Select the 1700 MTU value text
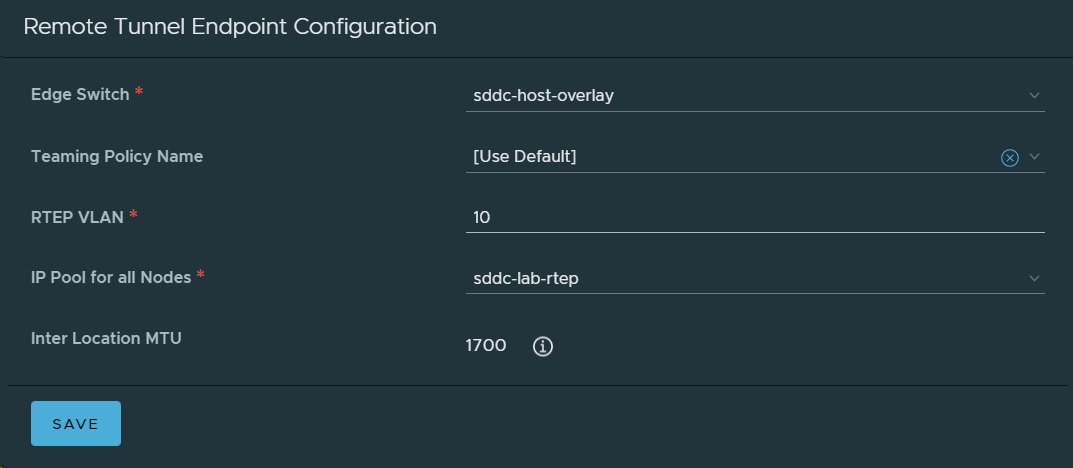Image resolution: width=1073 pixels, height=468 pixels. (x=486, y=346)
